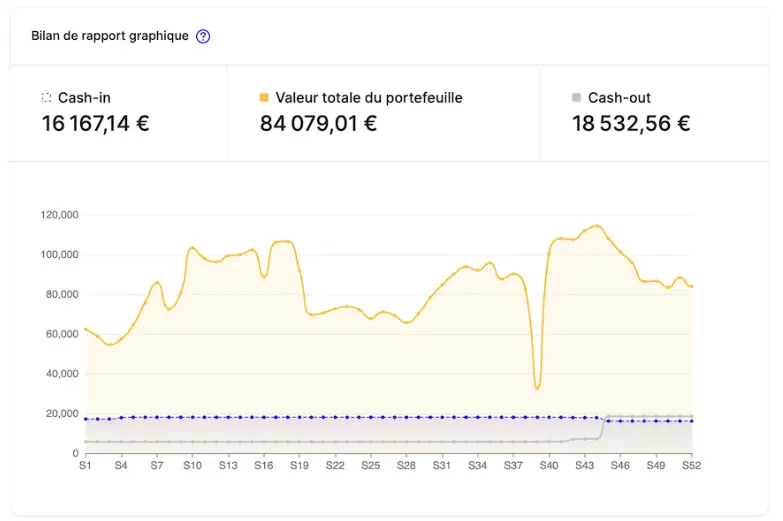This screenshot has height=521, width=783.
Task: Click the help question mark icon
Action: 203,37
